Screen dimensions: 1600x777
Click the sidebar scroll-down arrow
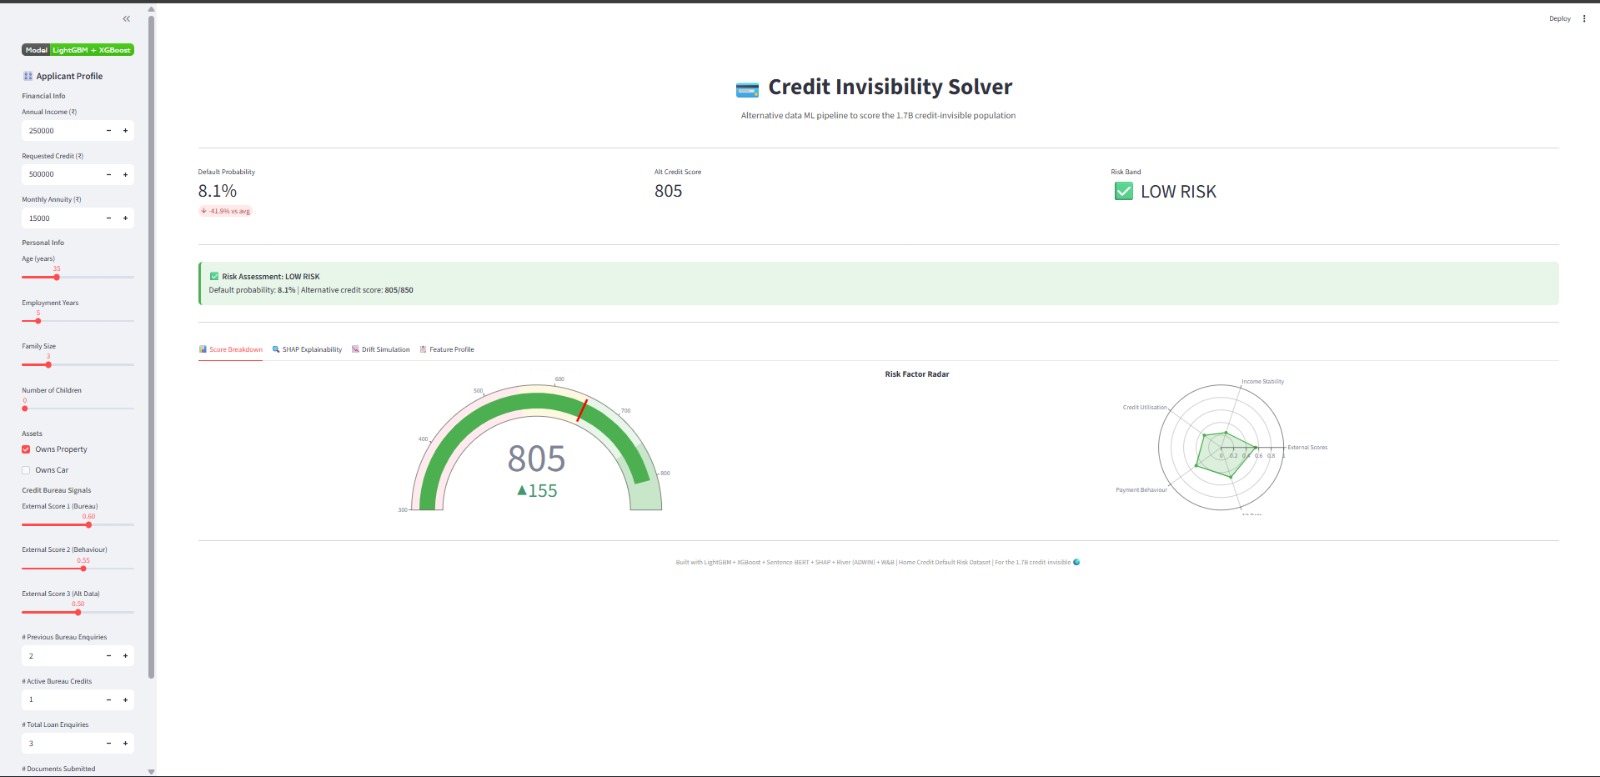click(151, 771)
